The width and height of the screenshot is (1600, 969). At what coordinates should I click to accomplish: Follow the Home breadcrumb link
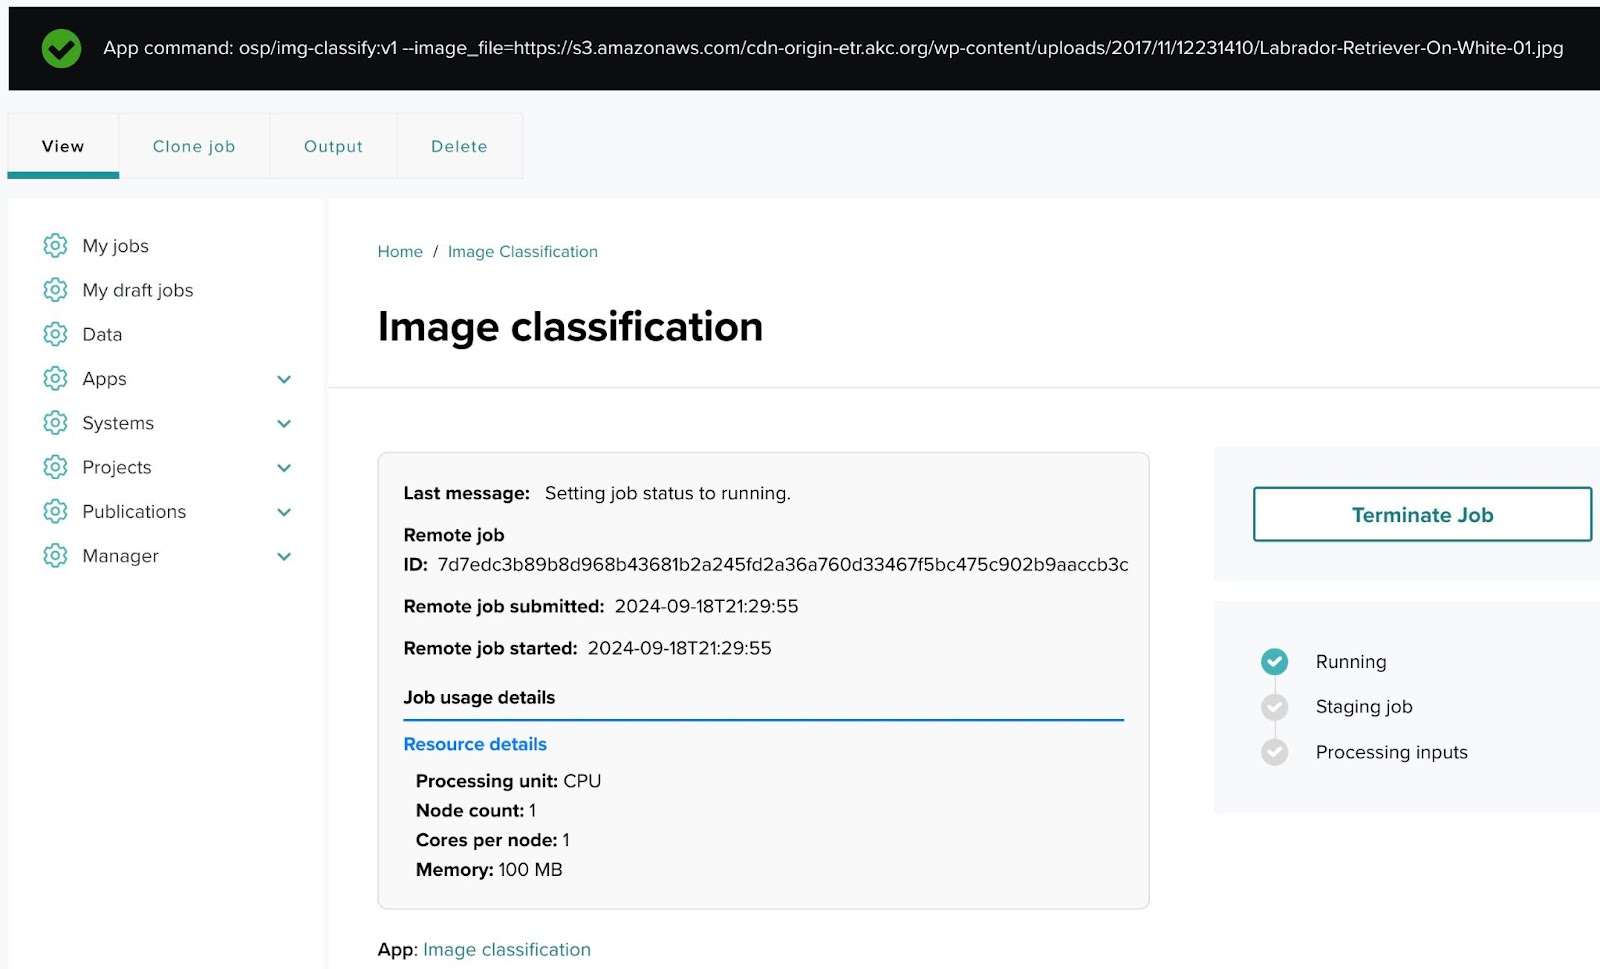point(400,252)
